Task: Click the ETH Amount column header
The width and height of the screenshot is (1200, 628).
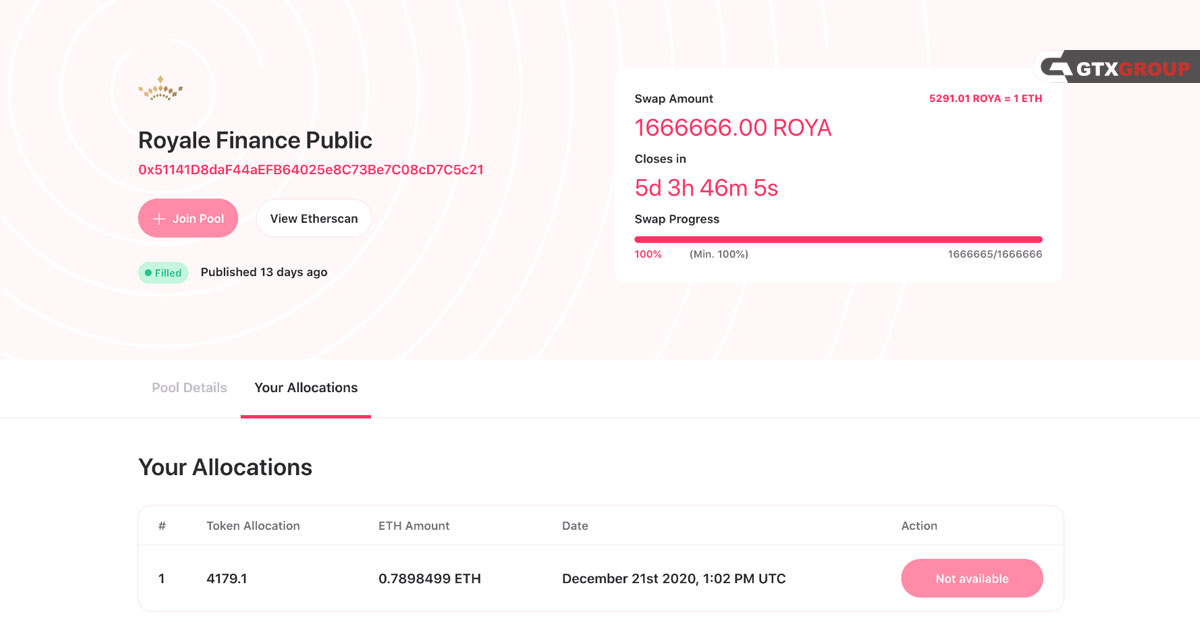Action: (x=414, y=526)
